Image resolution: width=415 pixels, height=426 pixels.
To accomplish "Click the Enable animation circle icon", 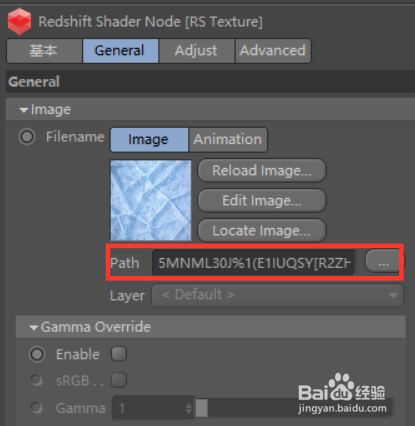I will (37, 354).
